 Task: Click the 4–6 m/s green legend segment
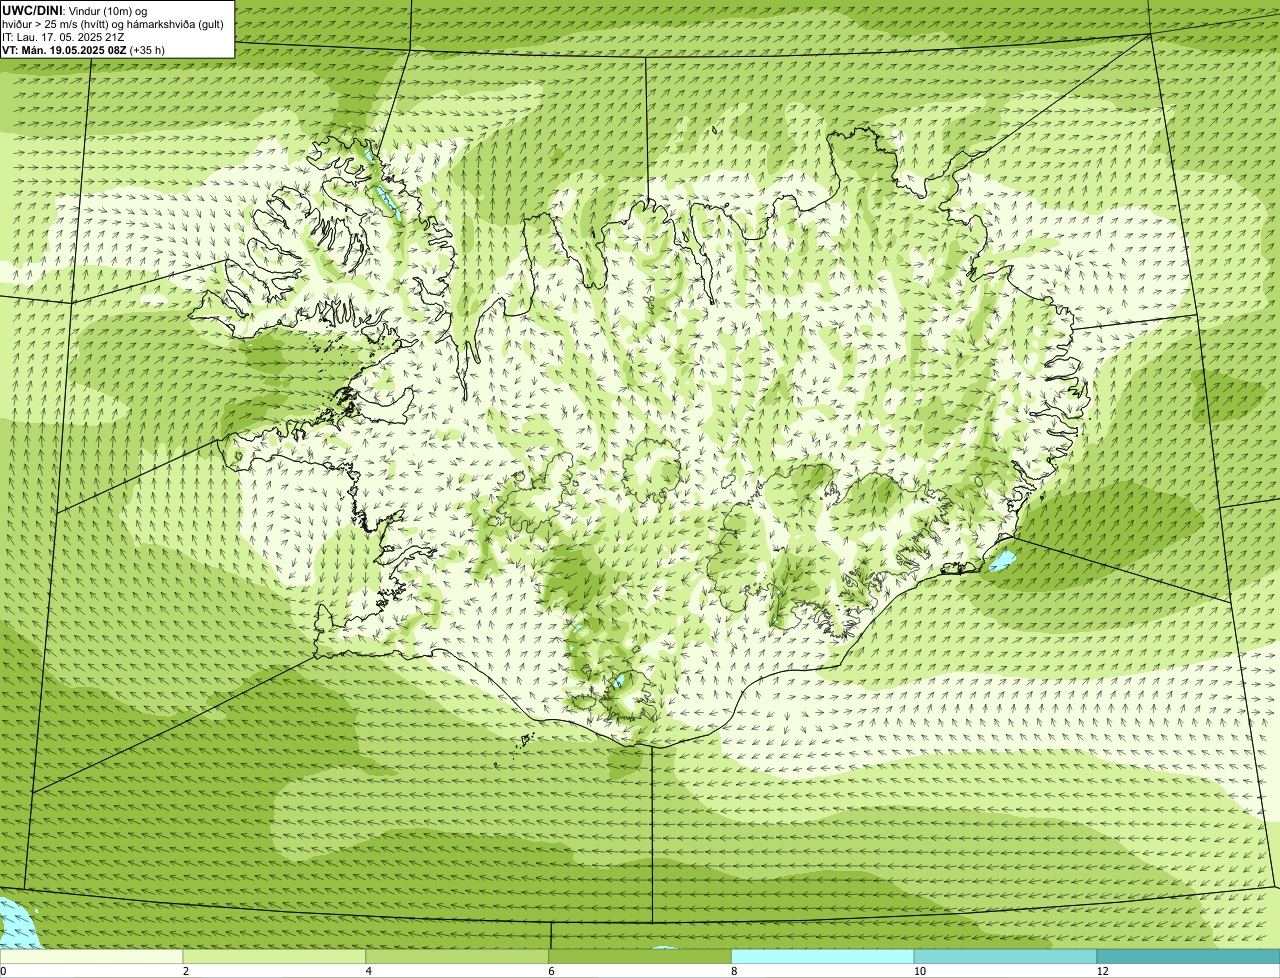(x=458, y=956)
